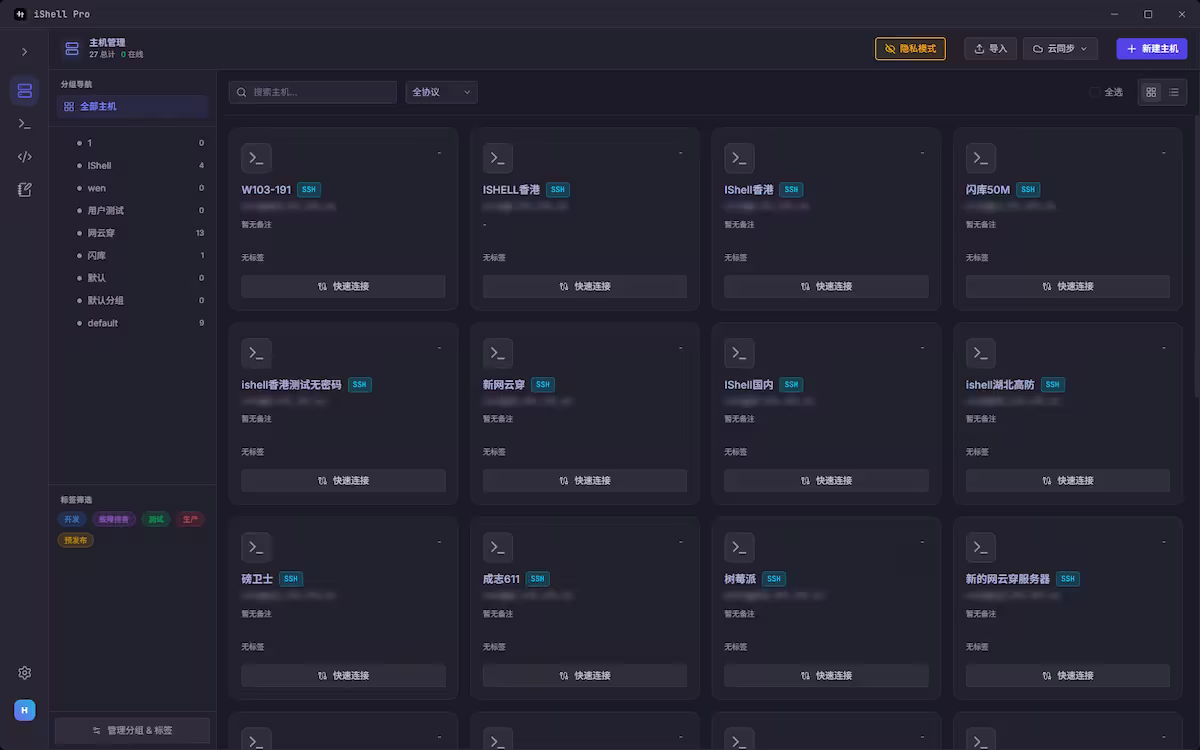Toggle 隐私模式 privacy mode
This screenshot has width=1200, height=750.
coord(910,48)
